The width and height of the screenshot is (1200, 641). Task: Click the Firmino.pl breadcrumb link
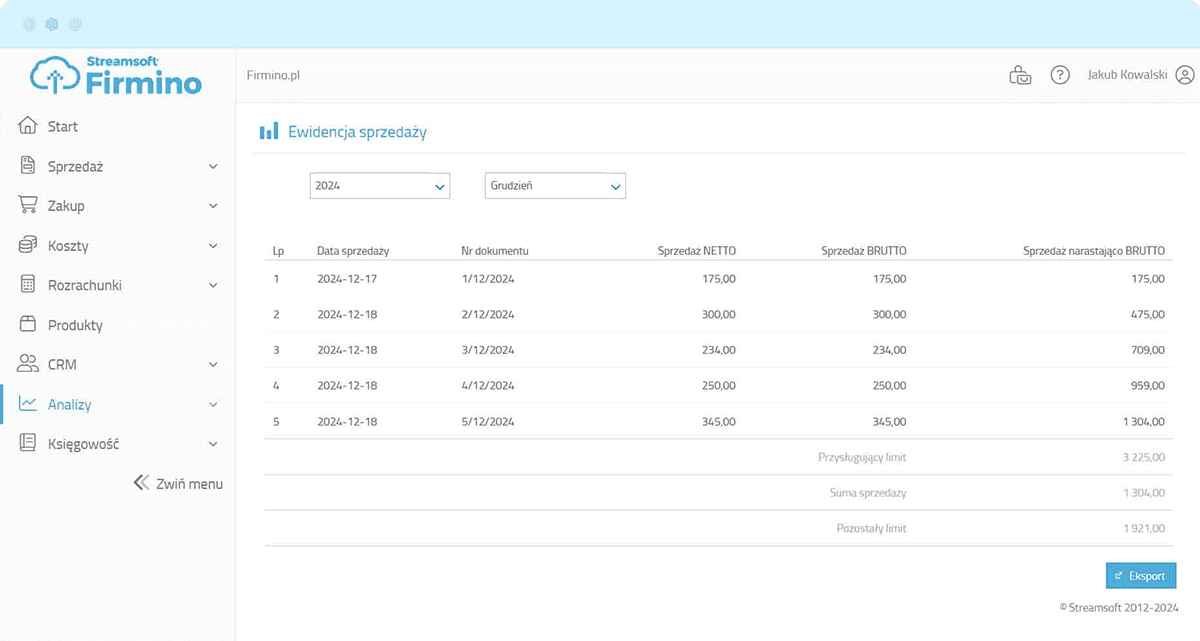pos(273,75)
